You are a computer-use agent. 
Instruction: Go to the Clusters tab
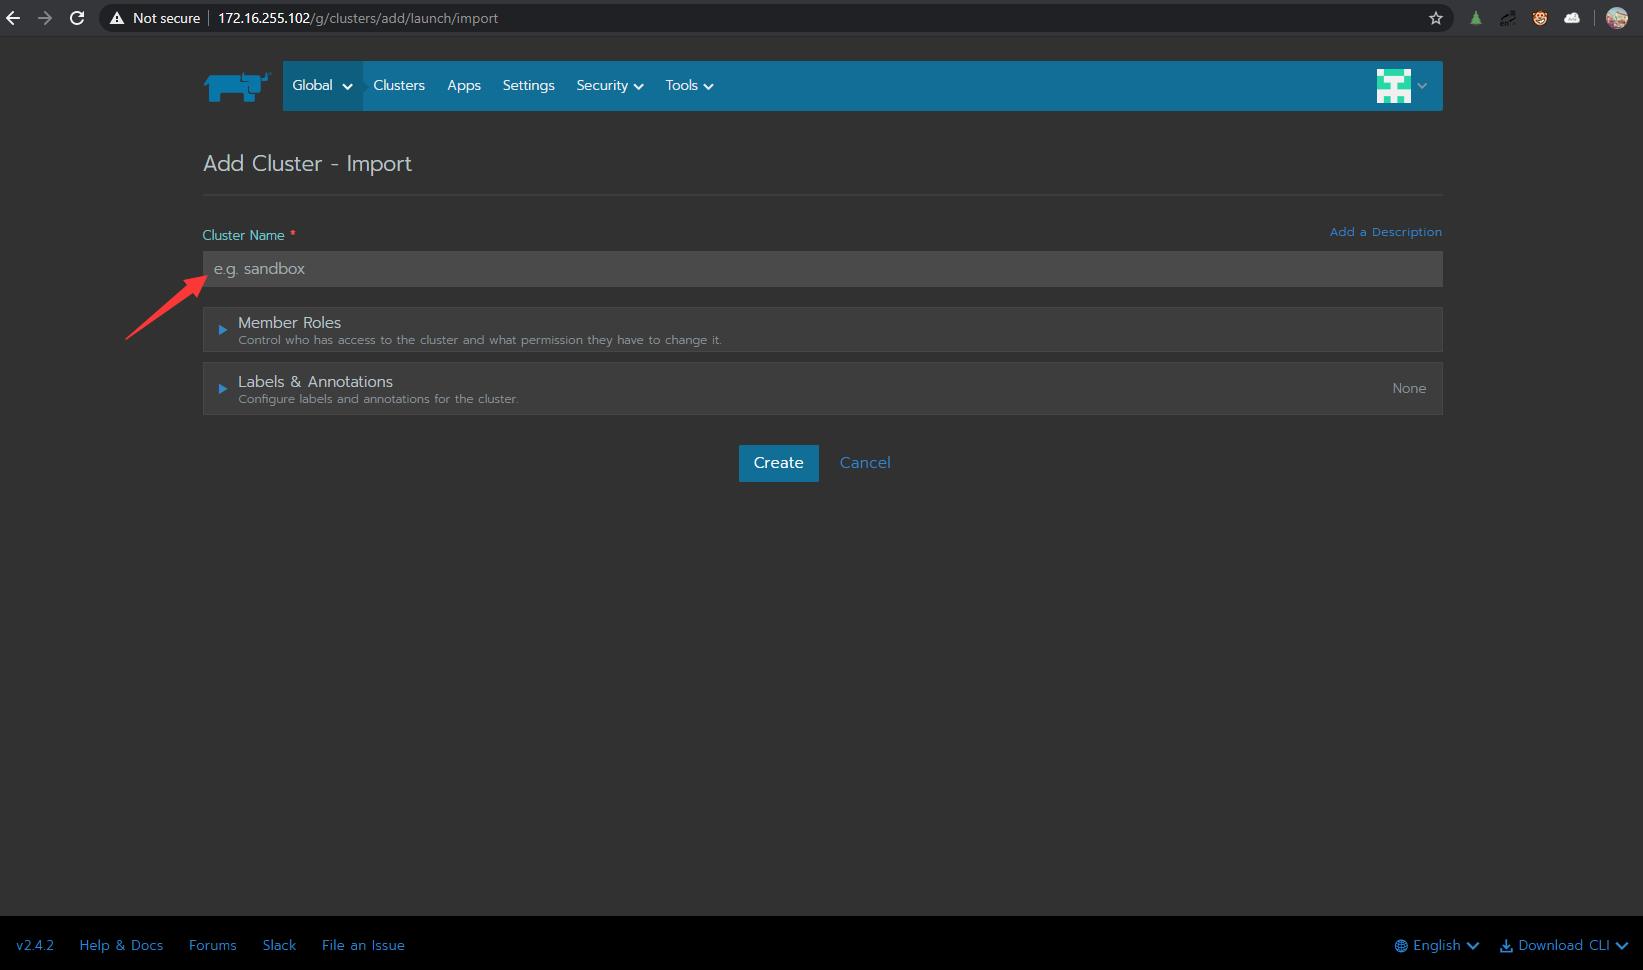399,86
